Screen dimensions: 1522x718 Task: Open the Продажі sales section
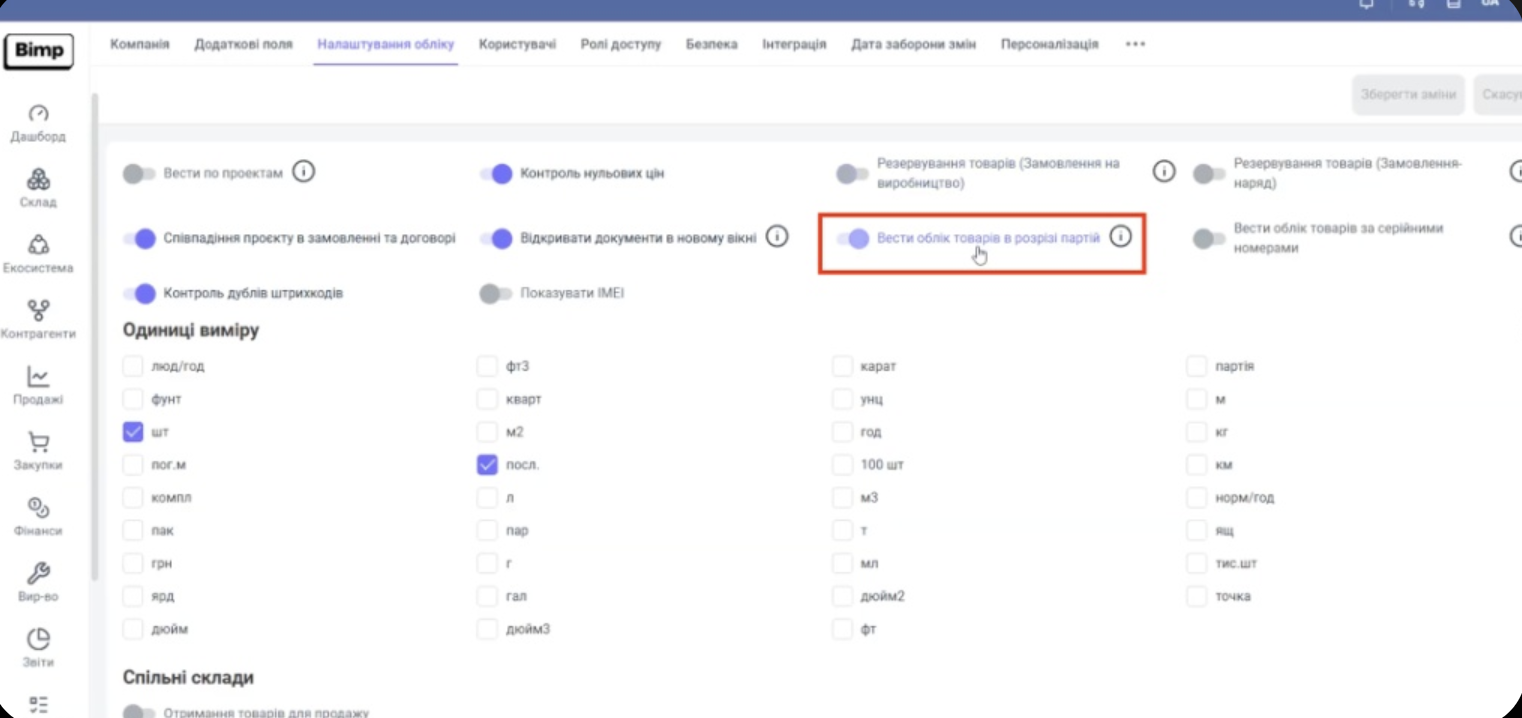click(x=38, y=378)
